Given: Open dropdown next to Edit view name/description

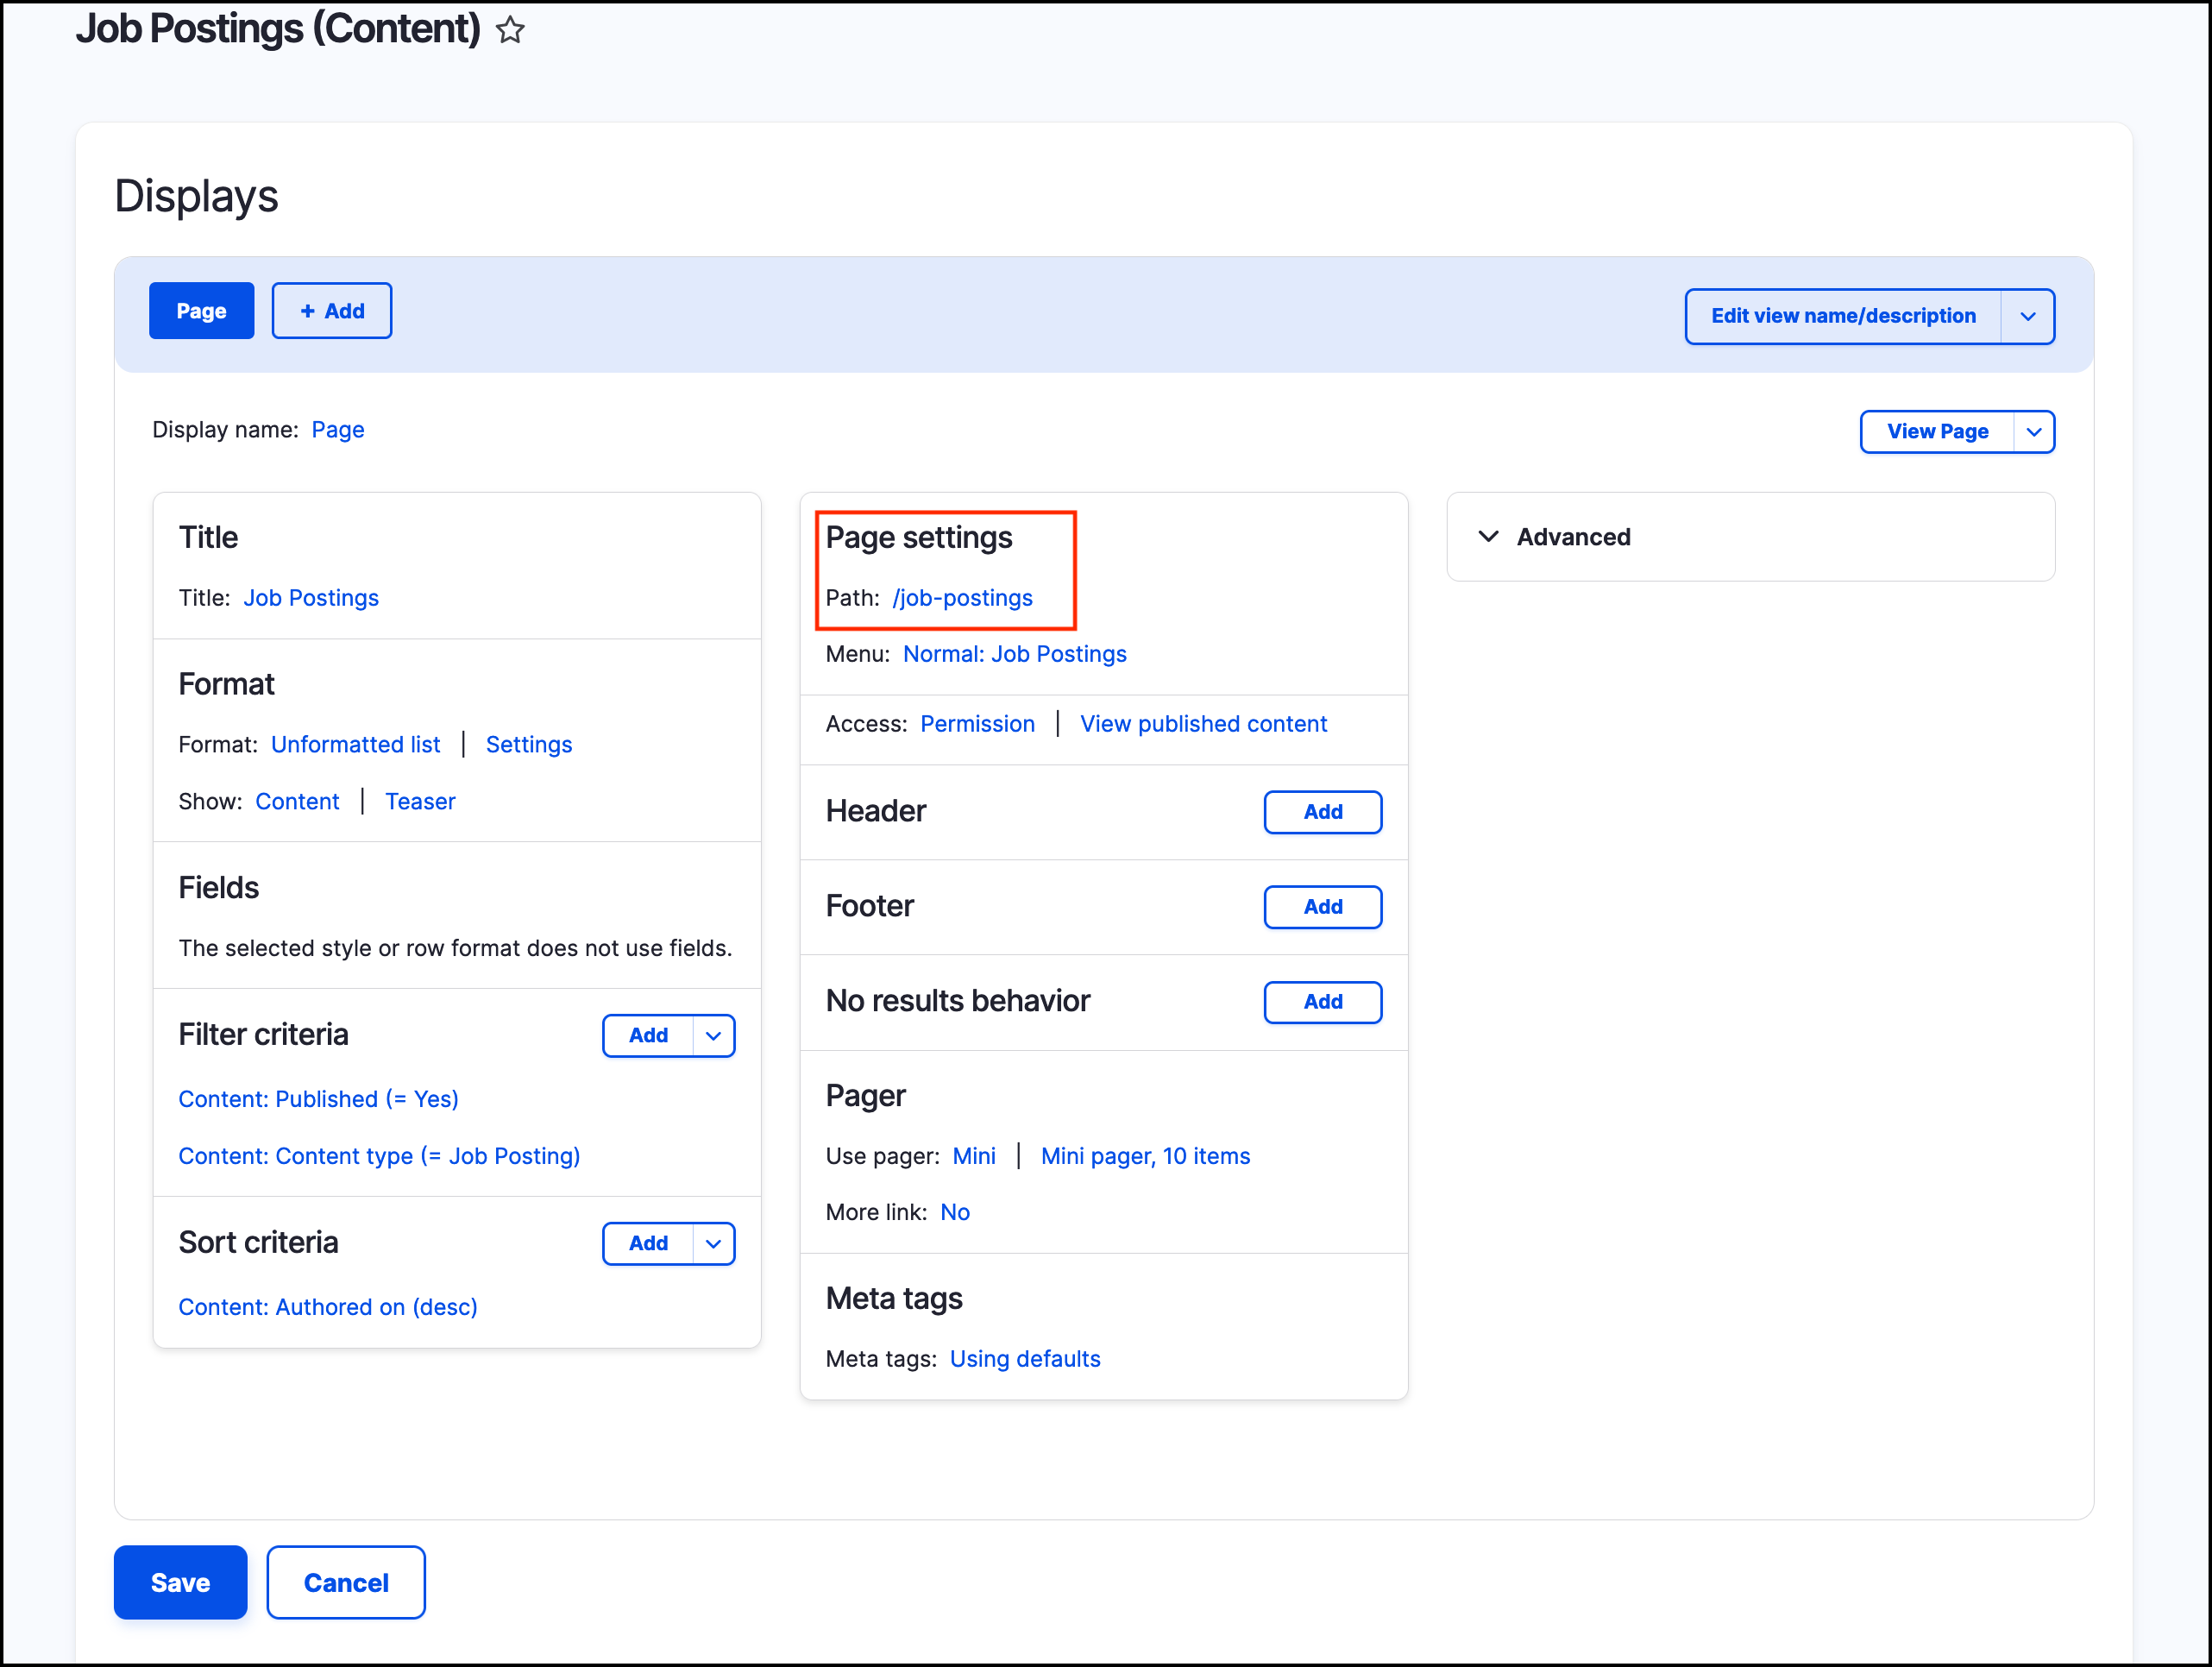Looking at the screenshot, I should 2027,316.
